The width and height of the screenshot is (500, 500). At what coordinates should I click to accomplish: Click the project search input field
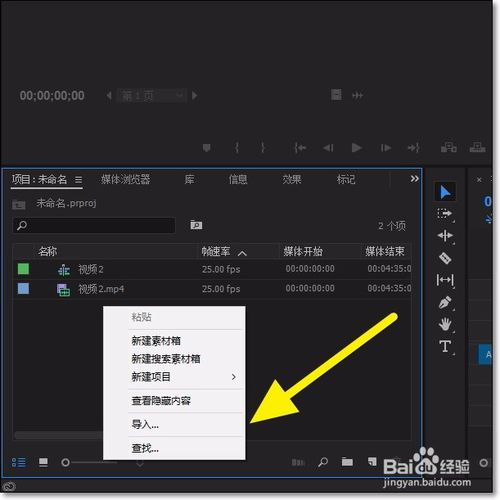coord(94,225)
